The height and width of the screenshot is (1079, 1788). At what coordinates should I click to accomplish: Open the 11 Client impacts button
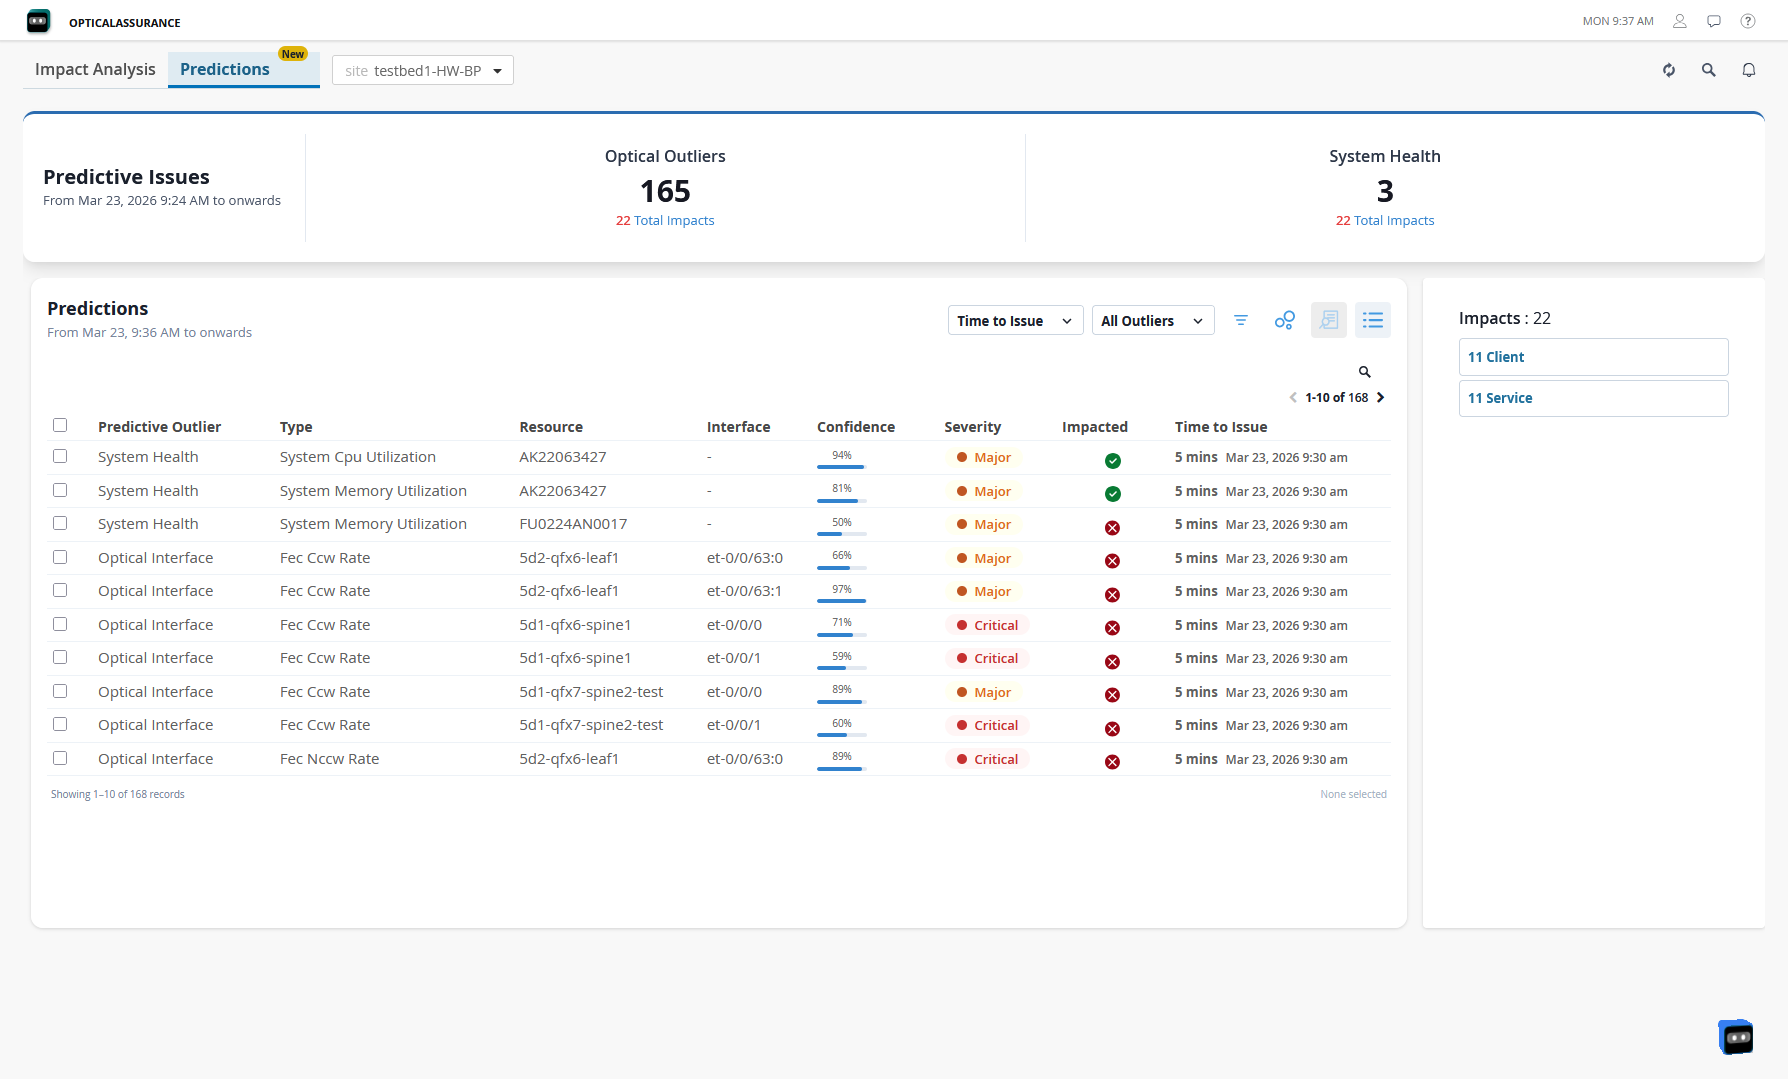[1593, 357]
